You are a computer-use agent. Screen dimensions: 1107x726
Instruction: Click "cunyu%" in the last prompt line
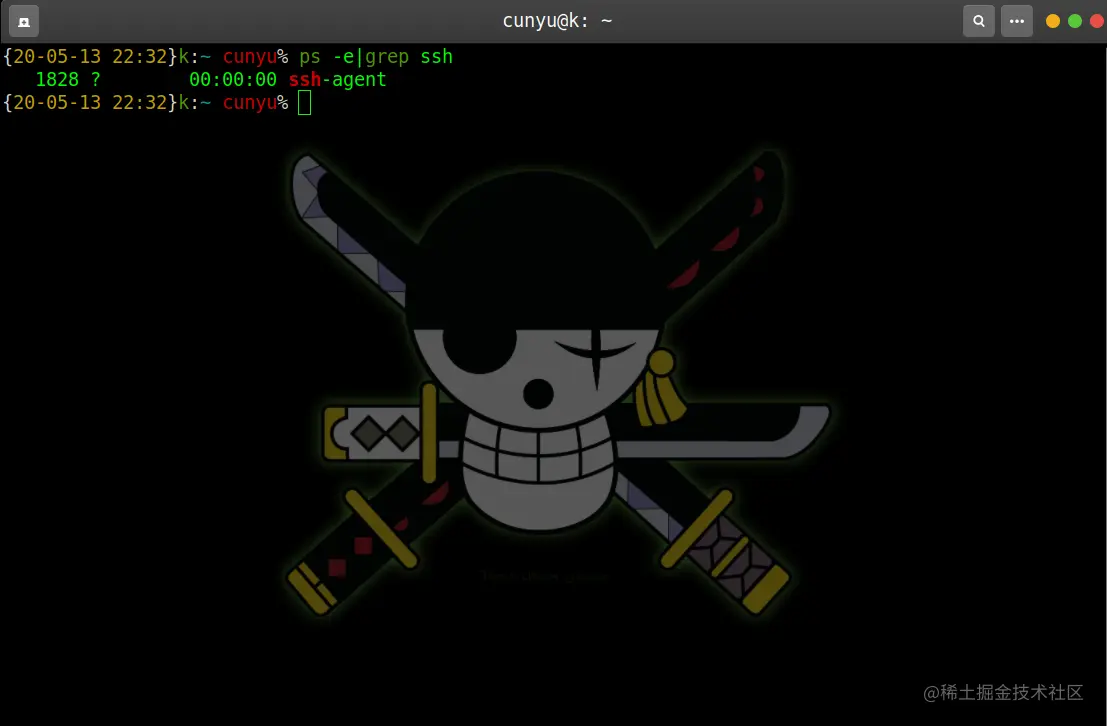[x=256, y=103]
